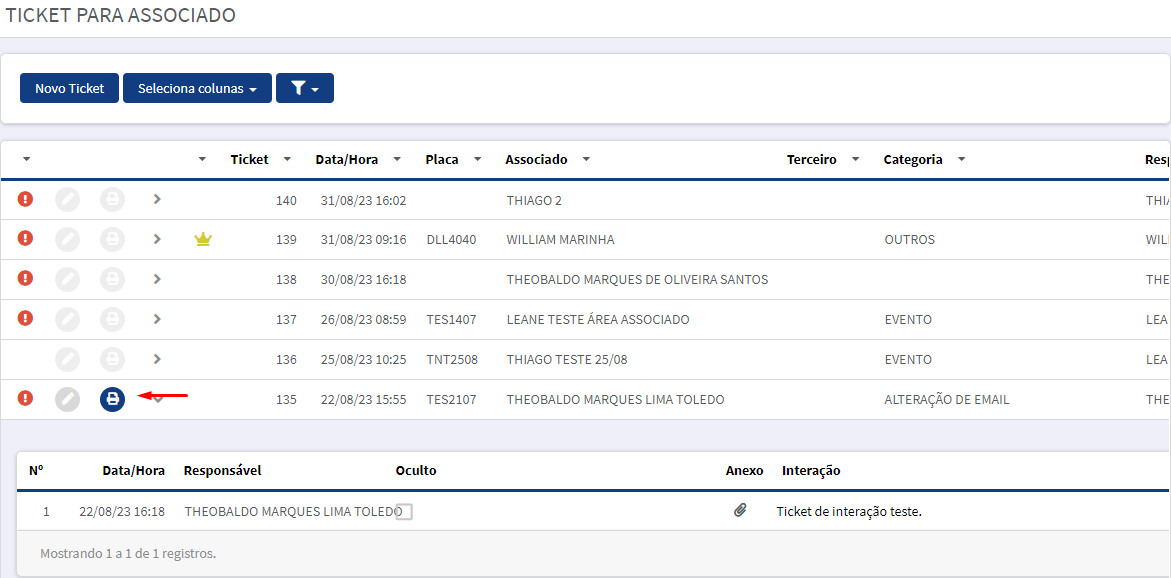This screenshot has height=578, width=1171.
Task: Click plate DLL4040
Action: (x=451, y=240)
